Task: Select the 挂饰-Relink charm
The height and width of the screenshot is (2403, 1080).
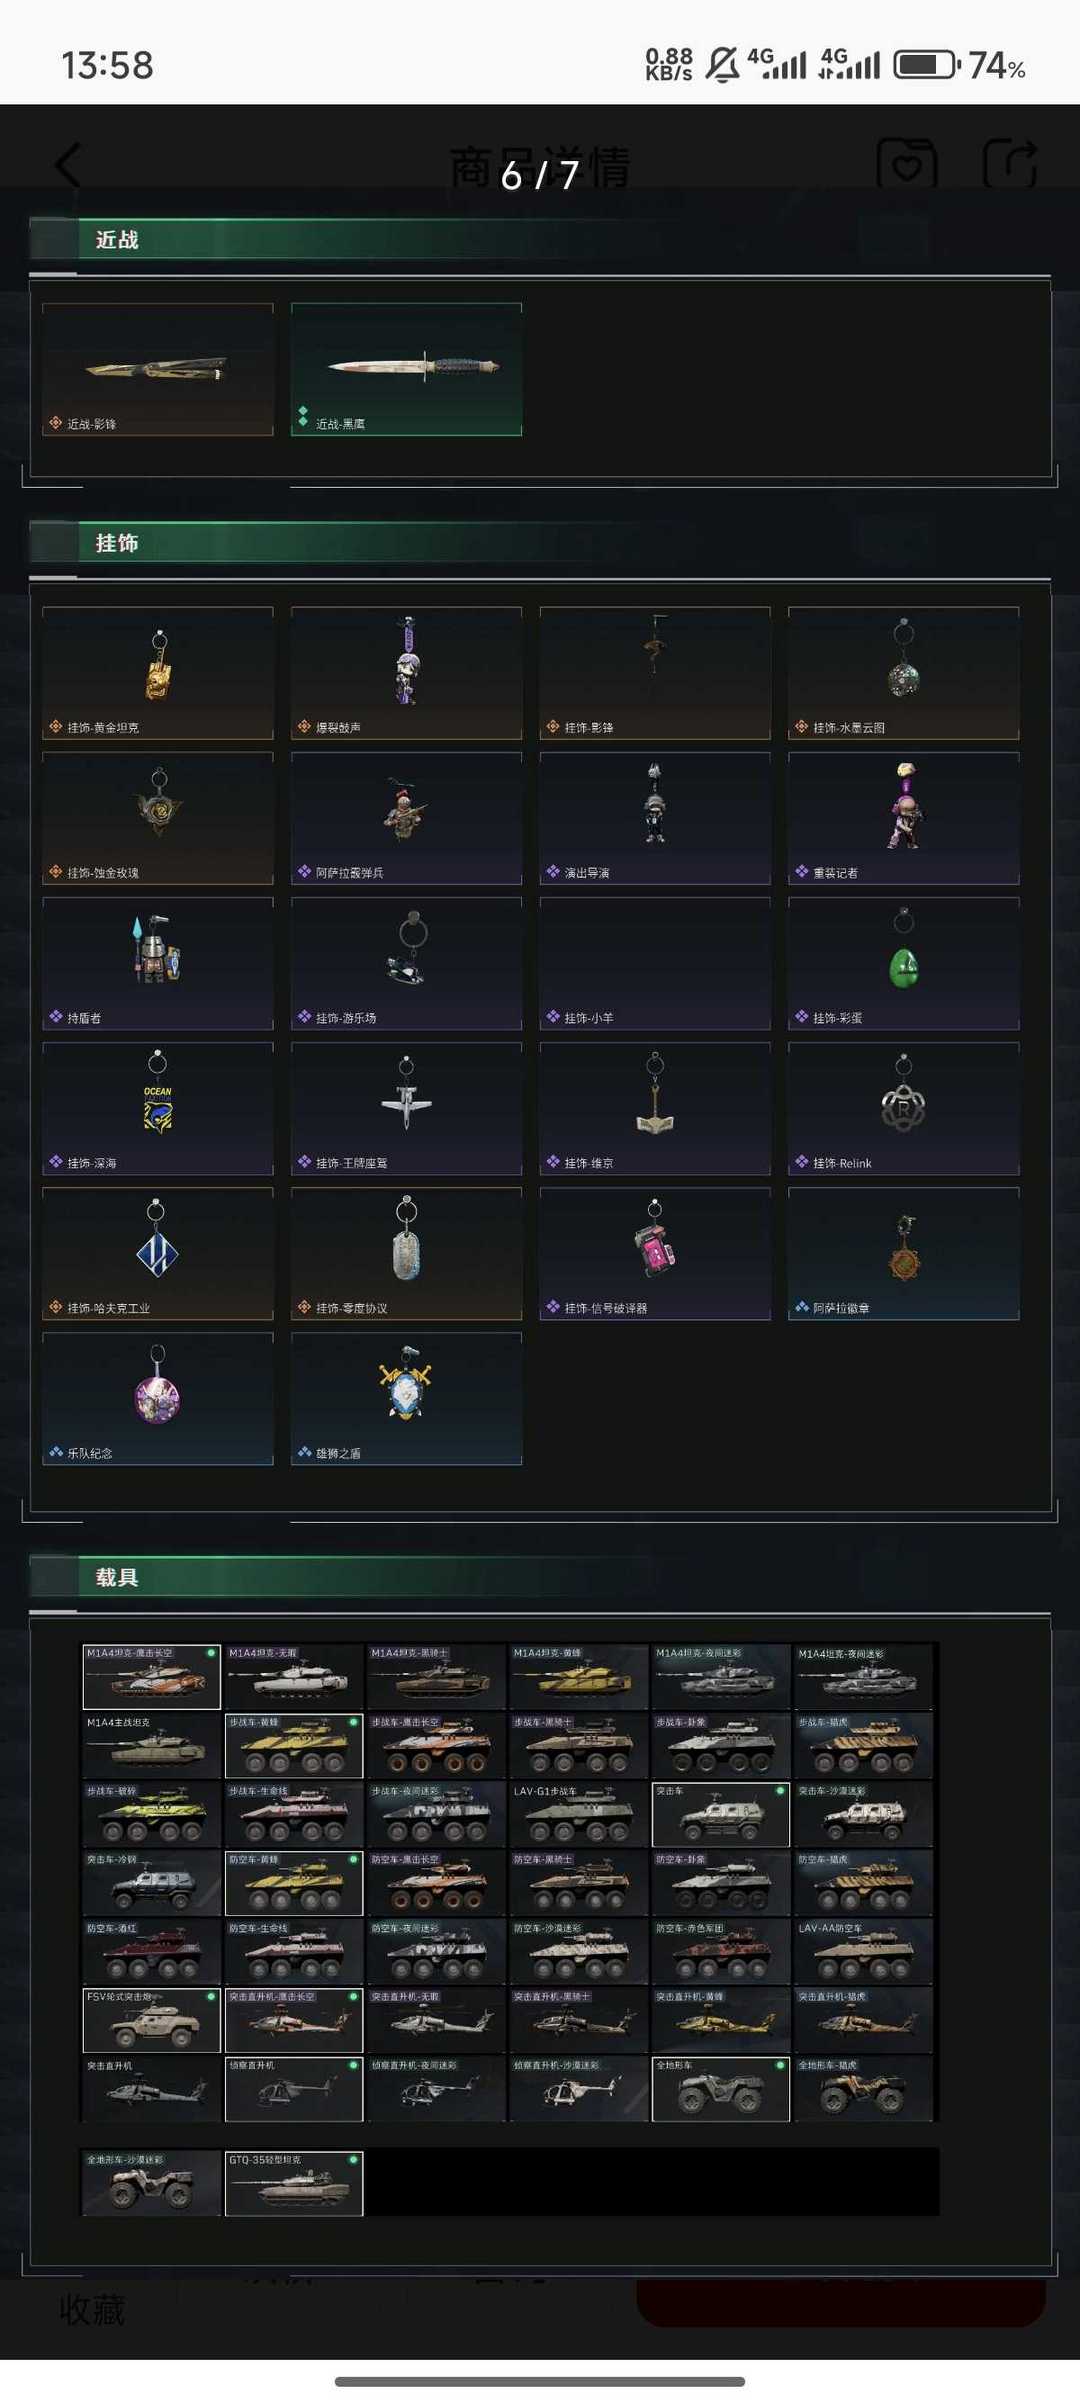Action: [904, 1108]
